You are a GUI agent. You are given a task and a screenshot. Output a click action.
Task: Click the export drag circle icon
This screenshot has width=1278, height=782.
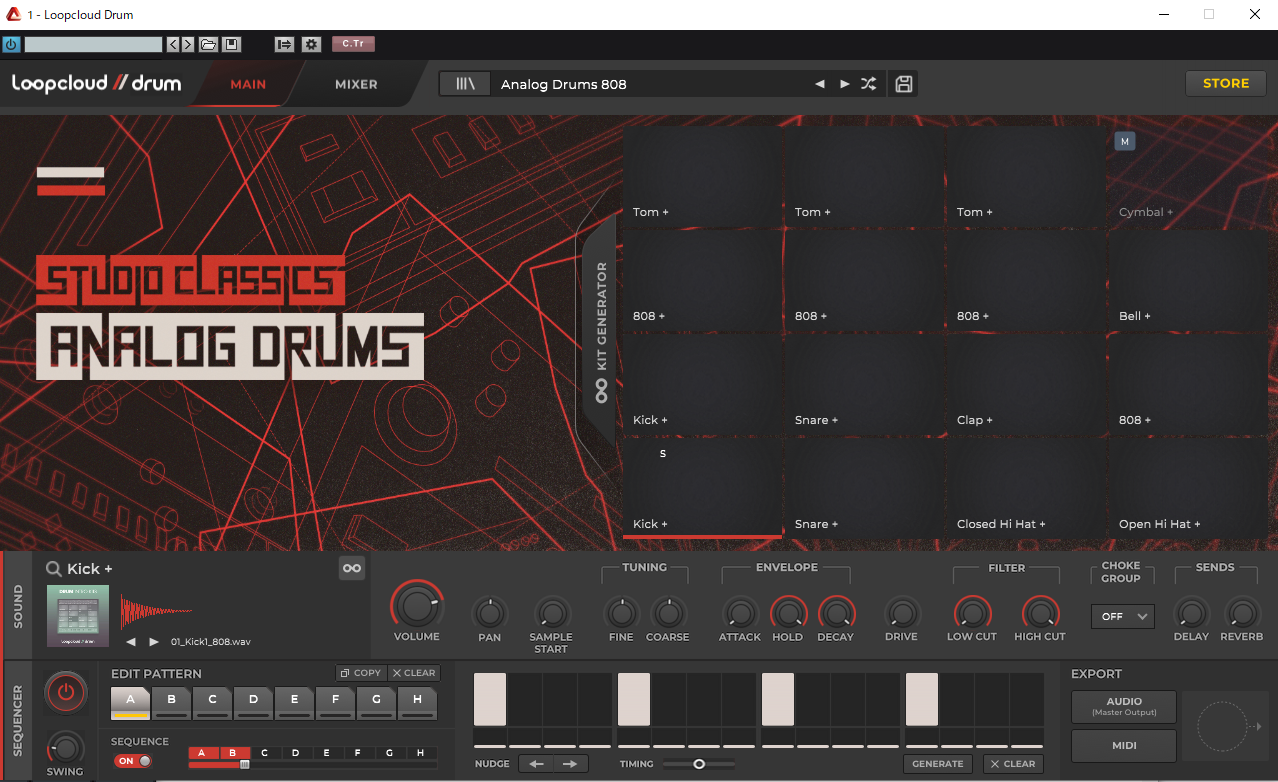pyautogui.click(x=1222, y=727)
